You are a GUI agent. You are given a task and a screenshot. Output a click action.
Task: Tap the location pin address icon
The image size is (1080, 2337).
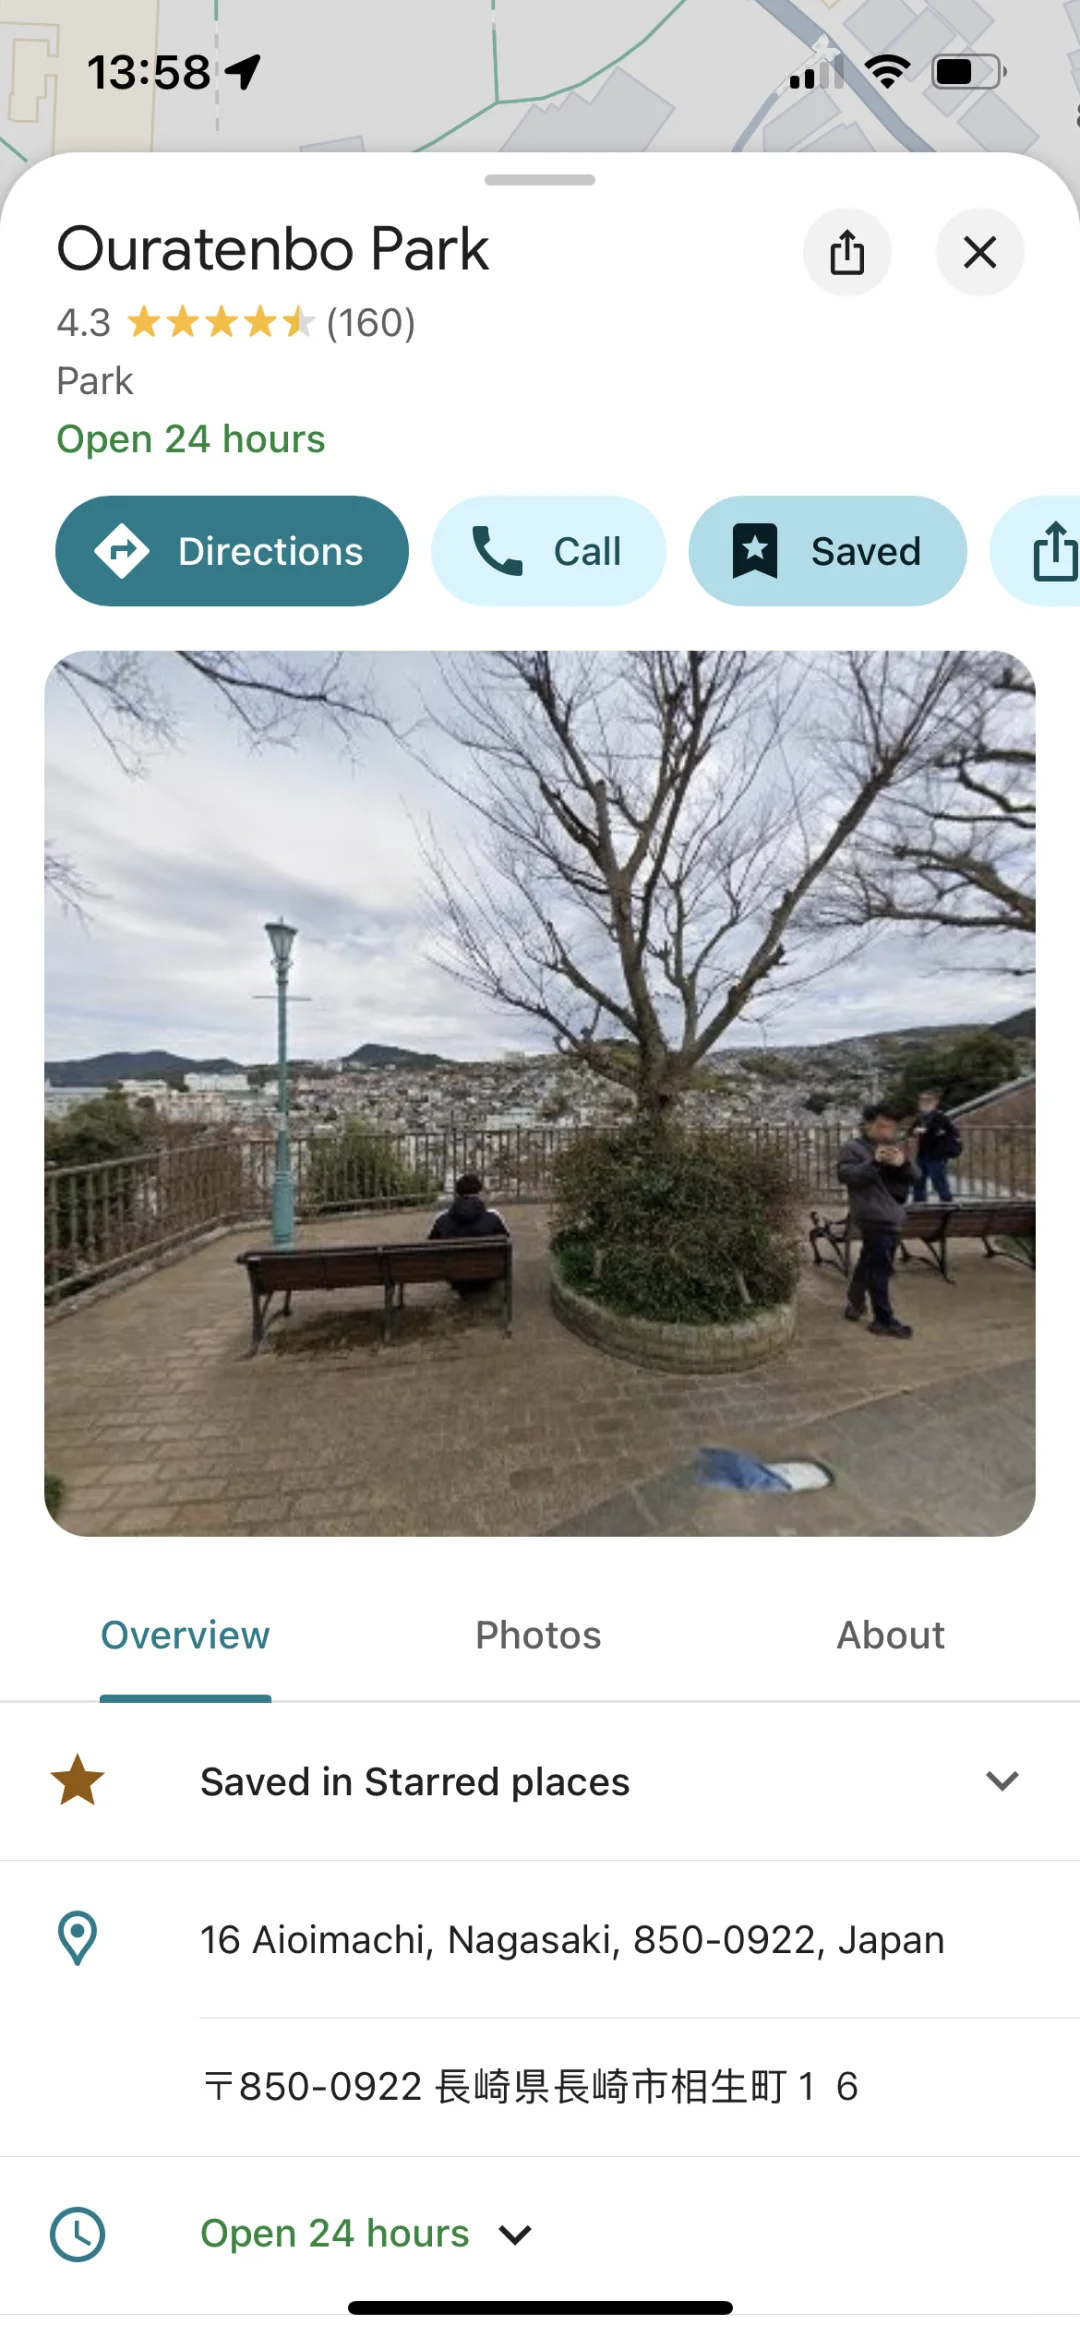click(77, 1938)
